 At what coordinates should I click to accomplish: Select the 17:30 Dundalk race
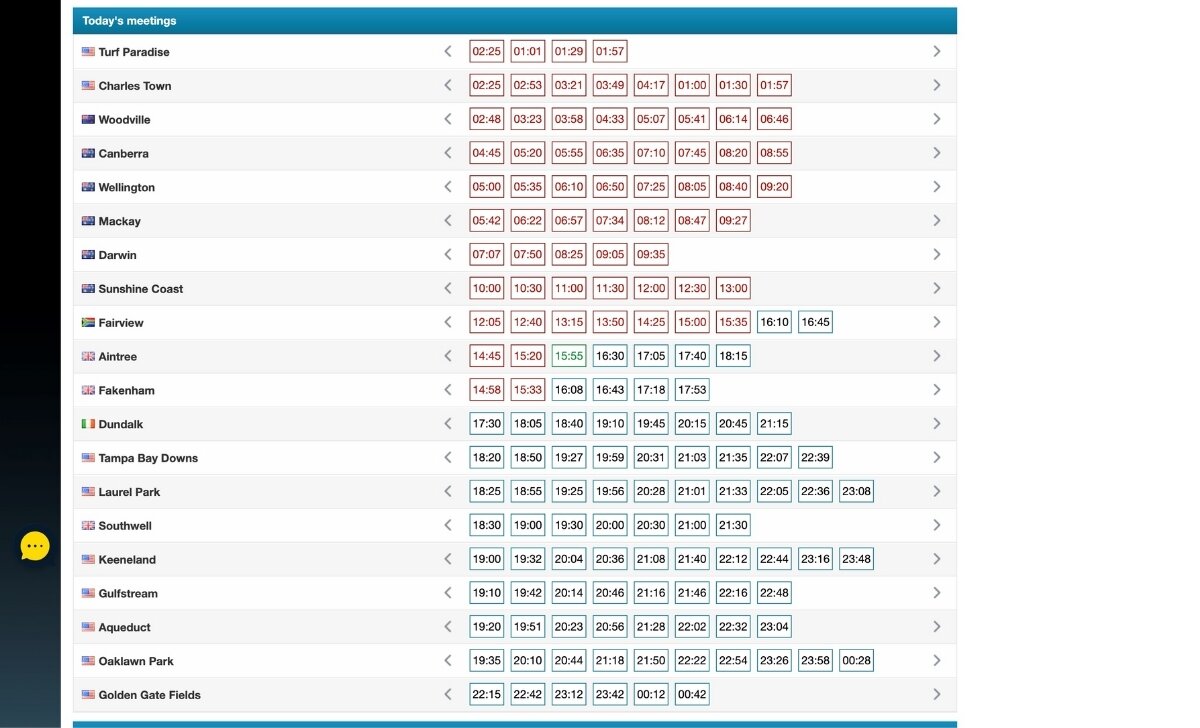(487, 424)
